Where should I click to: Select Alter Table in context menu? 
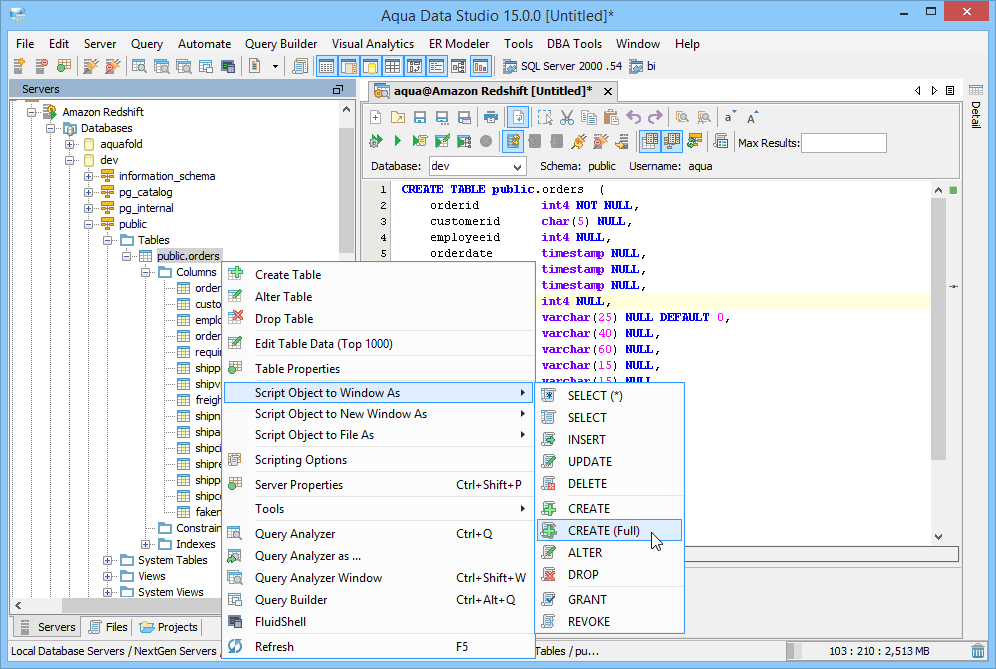coord(378,297)
